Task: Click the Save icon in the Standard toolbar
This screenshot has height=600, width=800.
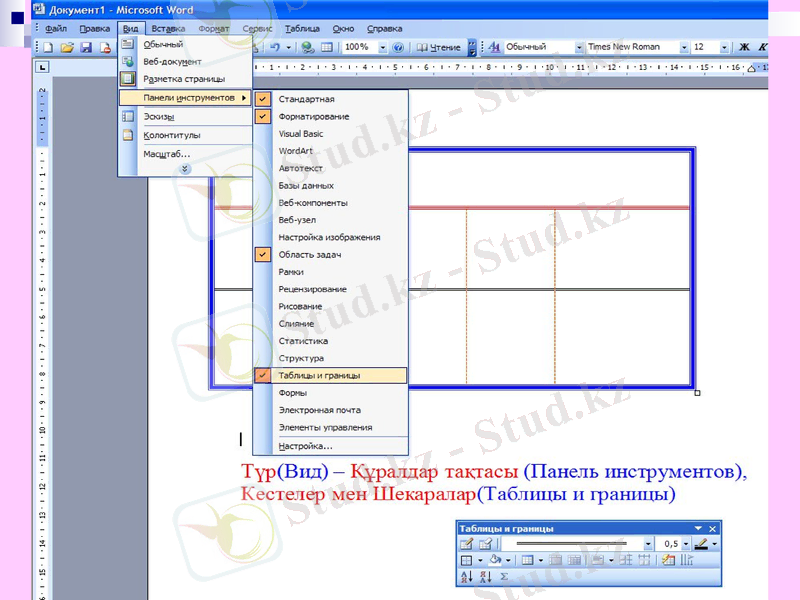Action: [86, 47]
